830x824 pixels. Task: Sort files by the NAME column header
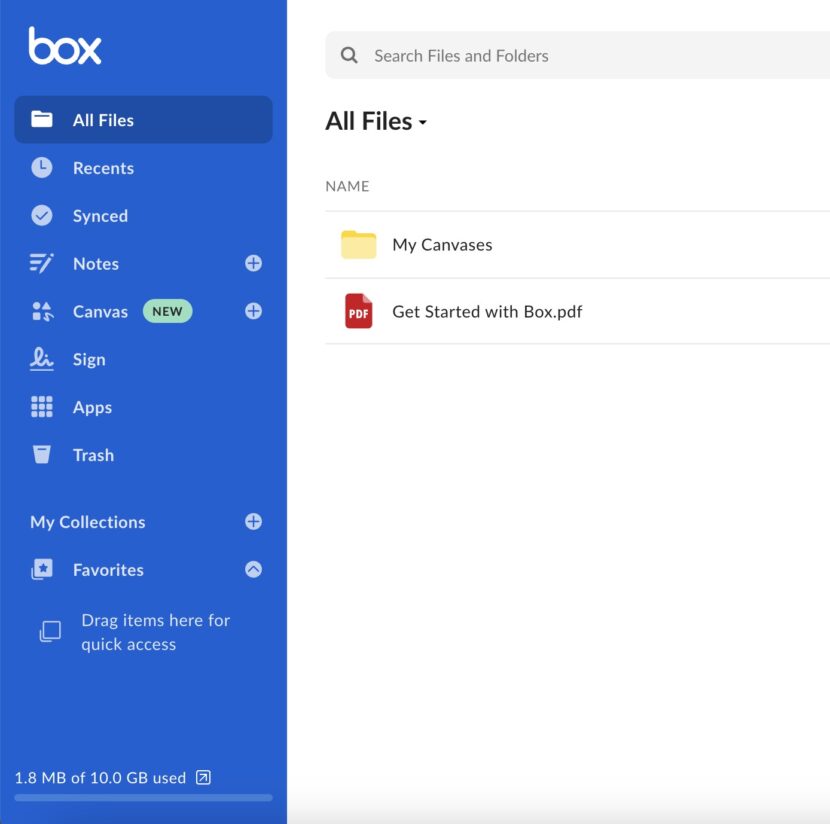(347, 186)
